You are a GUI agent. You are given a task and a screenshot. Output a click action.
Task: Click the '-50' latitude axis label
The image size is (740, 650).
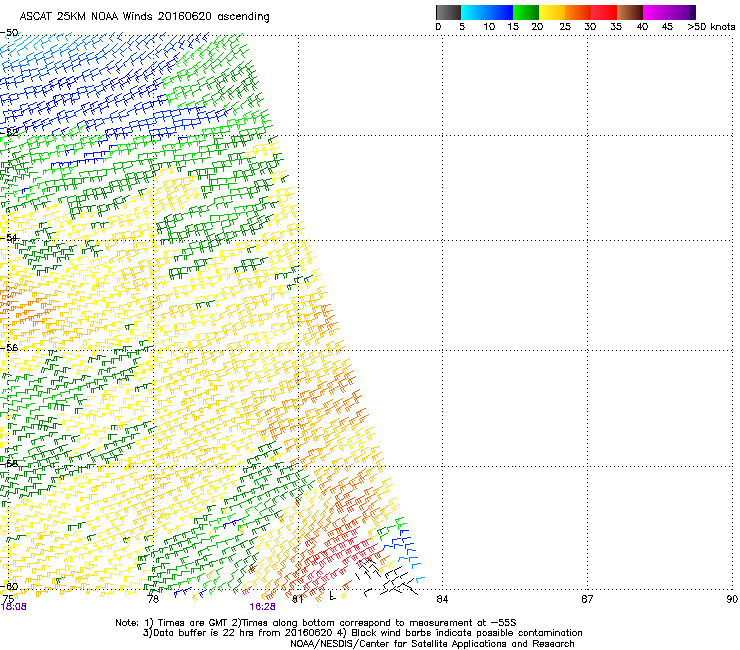click(x=9, y=33)
